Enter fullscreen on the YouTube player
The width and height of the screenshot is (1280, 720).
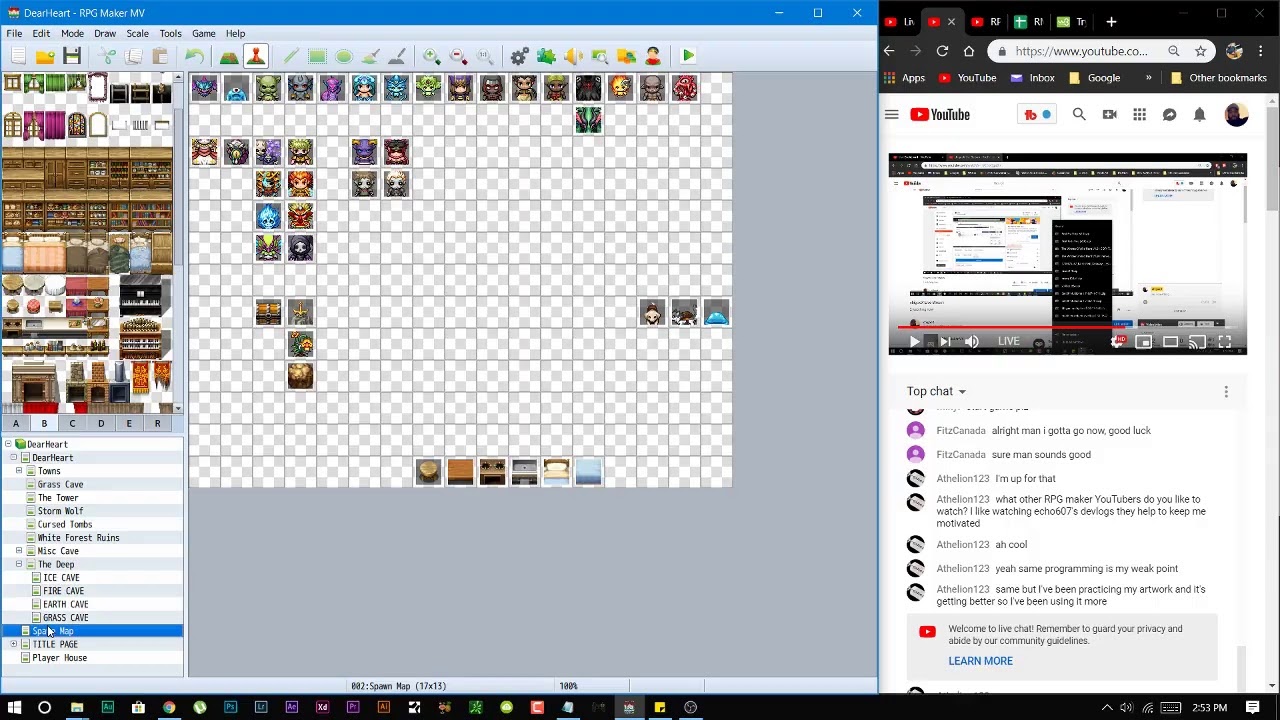tap(1224, 342)
